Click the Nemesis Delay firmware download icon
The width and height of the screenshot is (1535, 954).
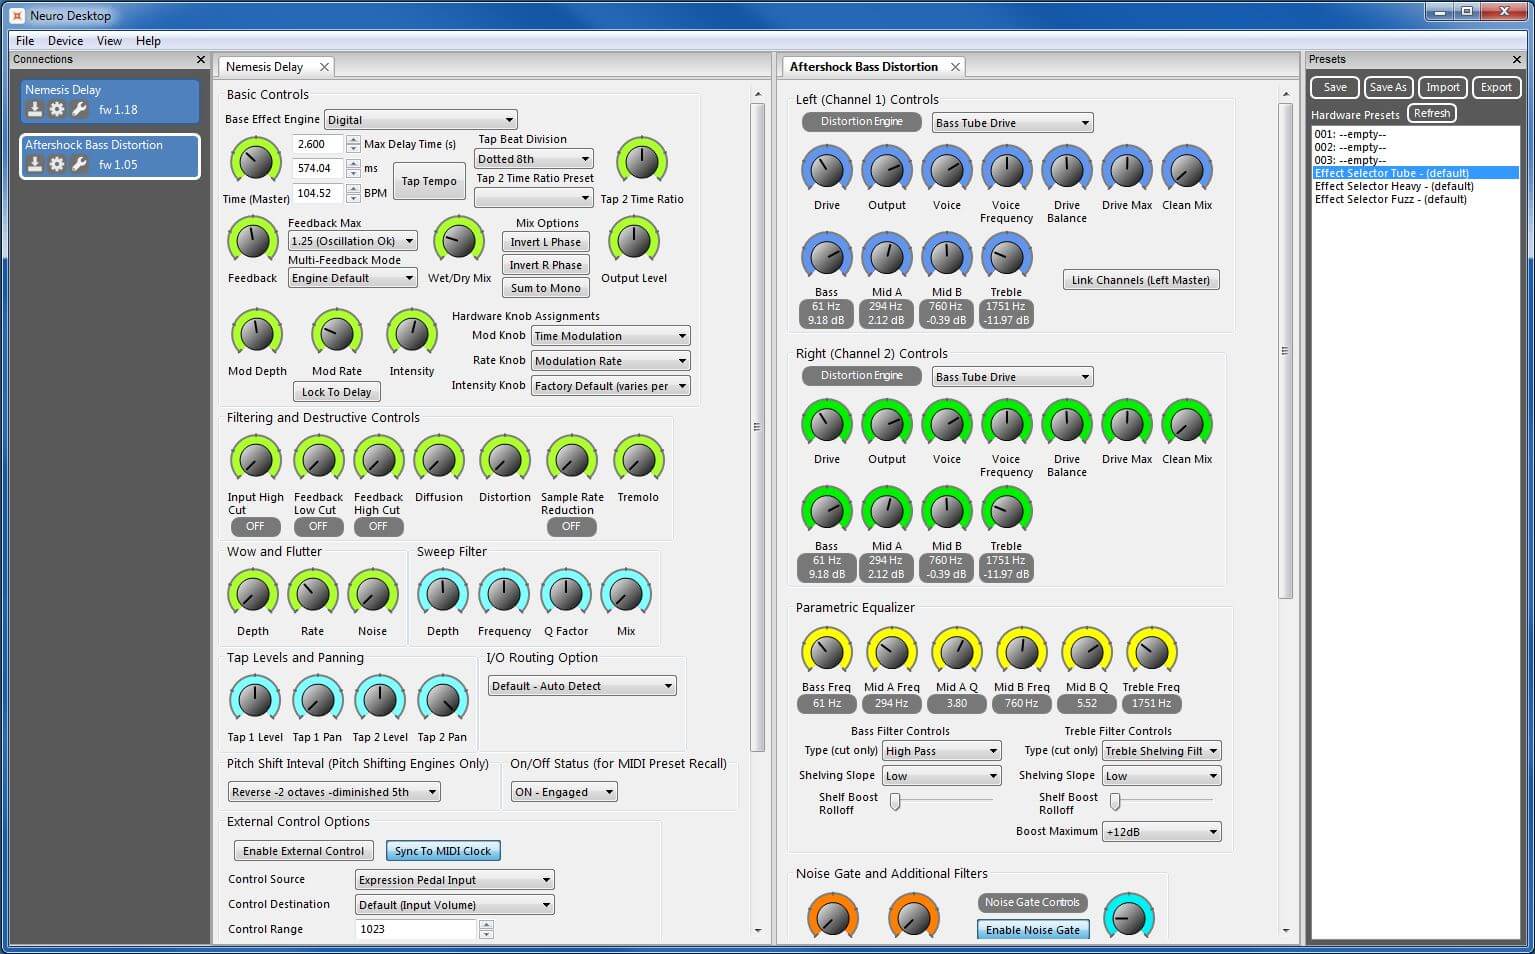click(34, 109)
